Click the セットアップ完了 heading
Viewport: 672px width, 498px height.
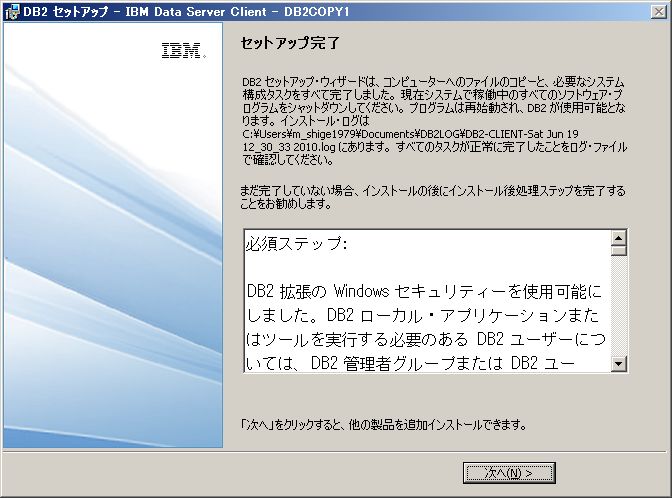click(x=290, y=43)
